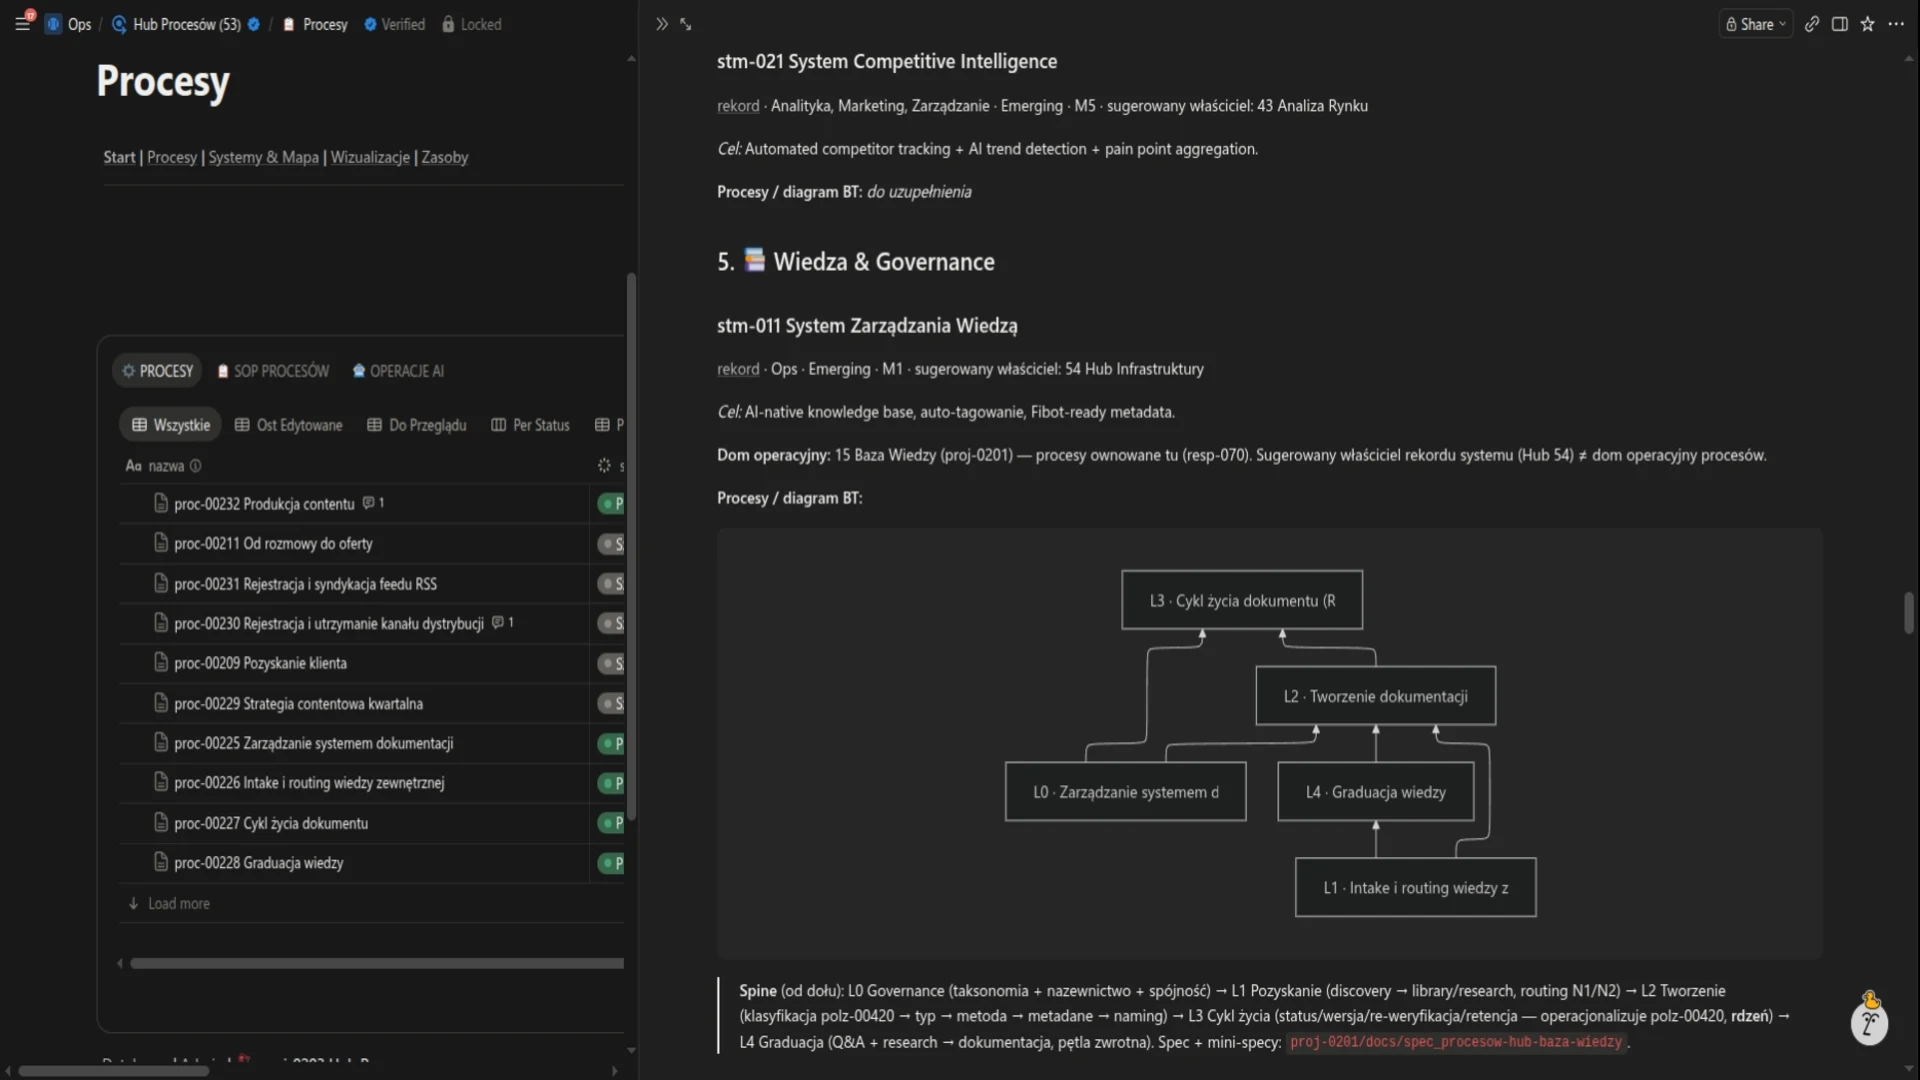Image resolution: width=1920 pixels, height=1080 pixels.
Task: Select the PROCESY database tab
Action: (157, 371)
